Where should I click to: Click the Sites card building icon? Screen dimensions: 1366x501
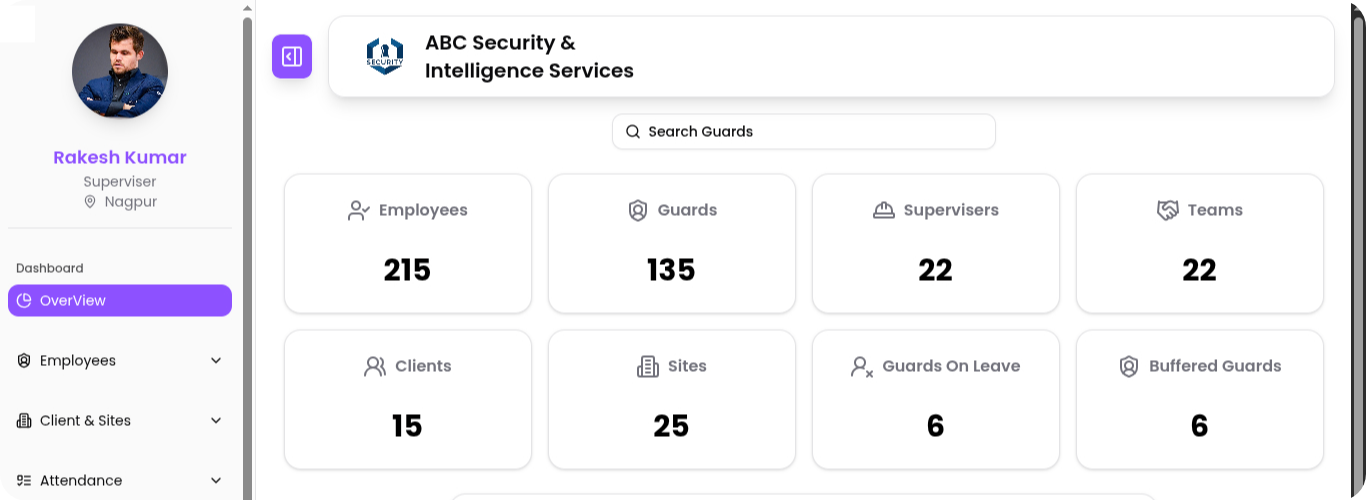coord(647,367)
